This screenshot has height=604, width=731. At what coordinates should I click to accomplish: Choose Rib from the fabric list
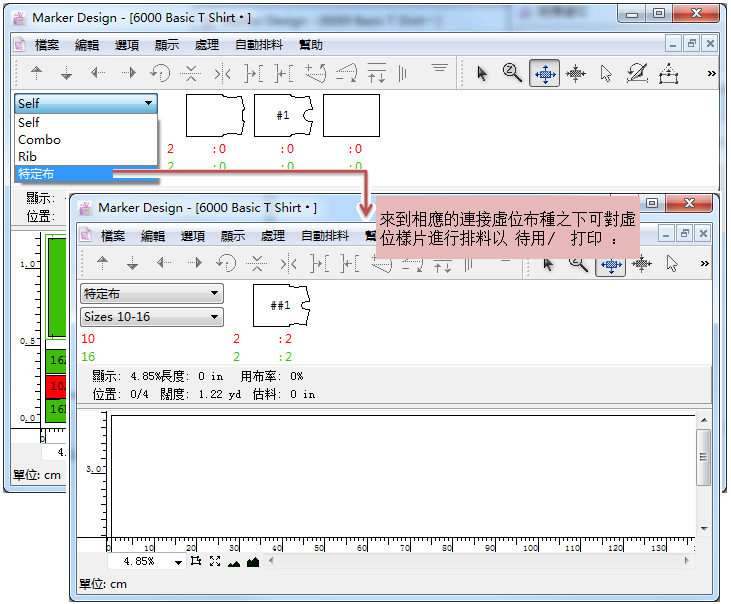pyautogui.click(x=27, y=156)
